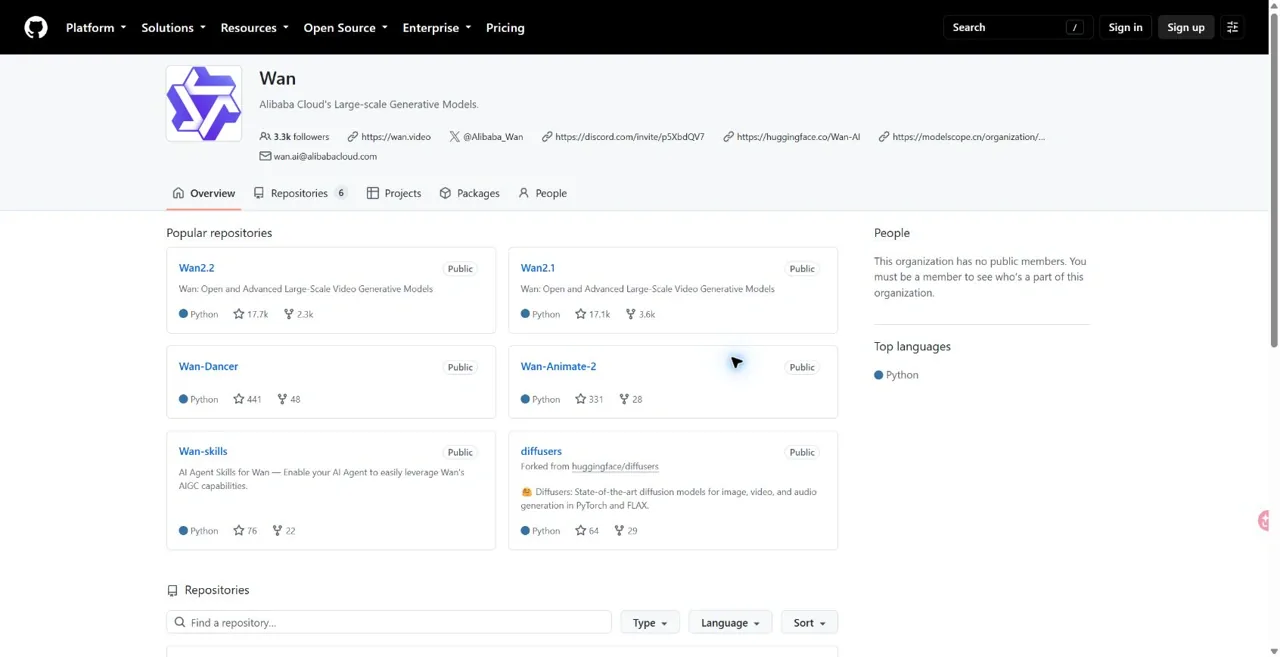View the 2.3k forks of Wan2.2
The width and height of the screenshot is (1280, 657).
click(x=298, y=314)
